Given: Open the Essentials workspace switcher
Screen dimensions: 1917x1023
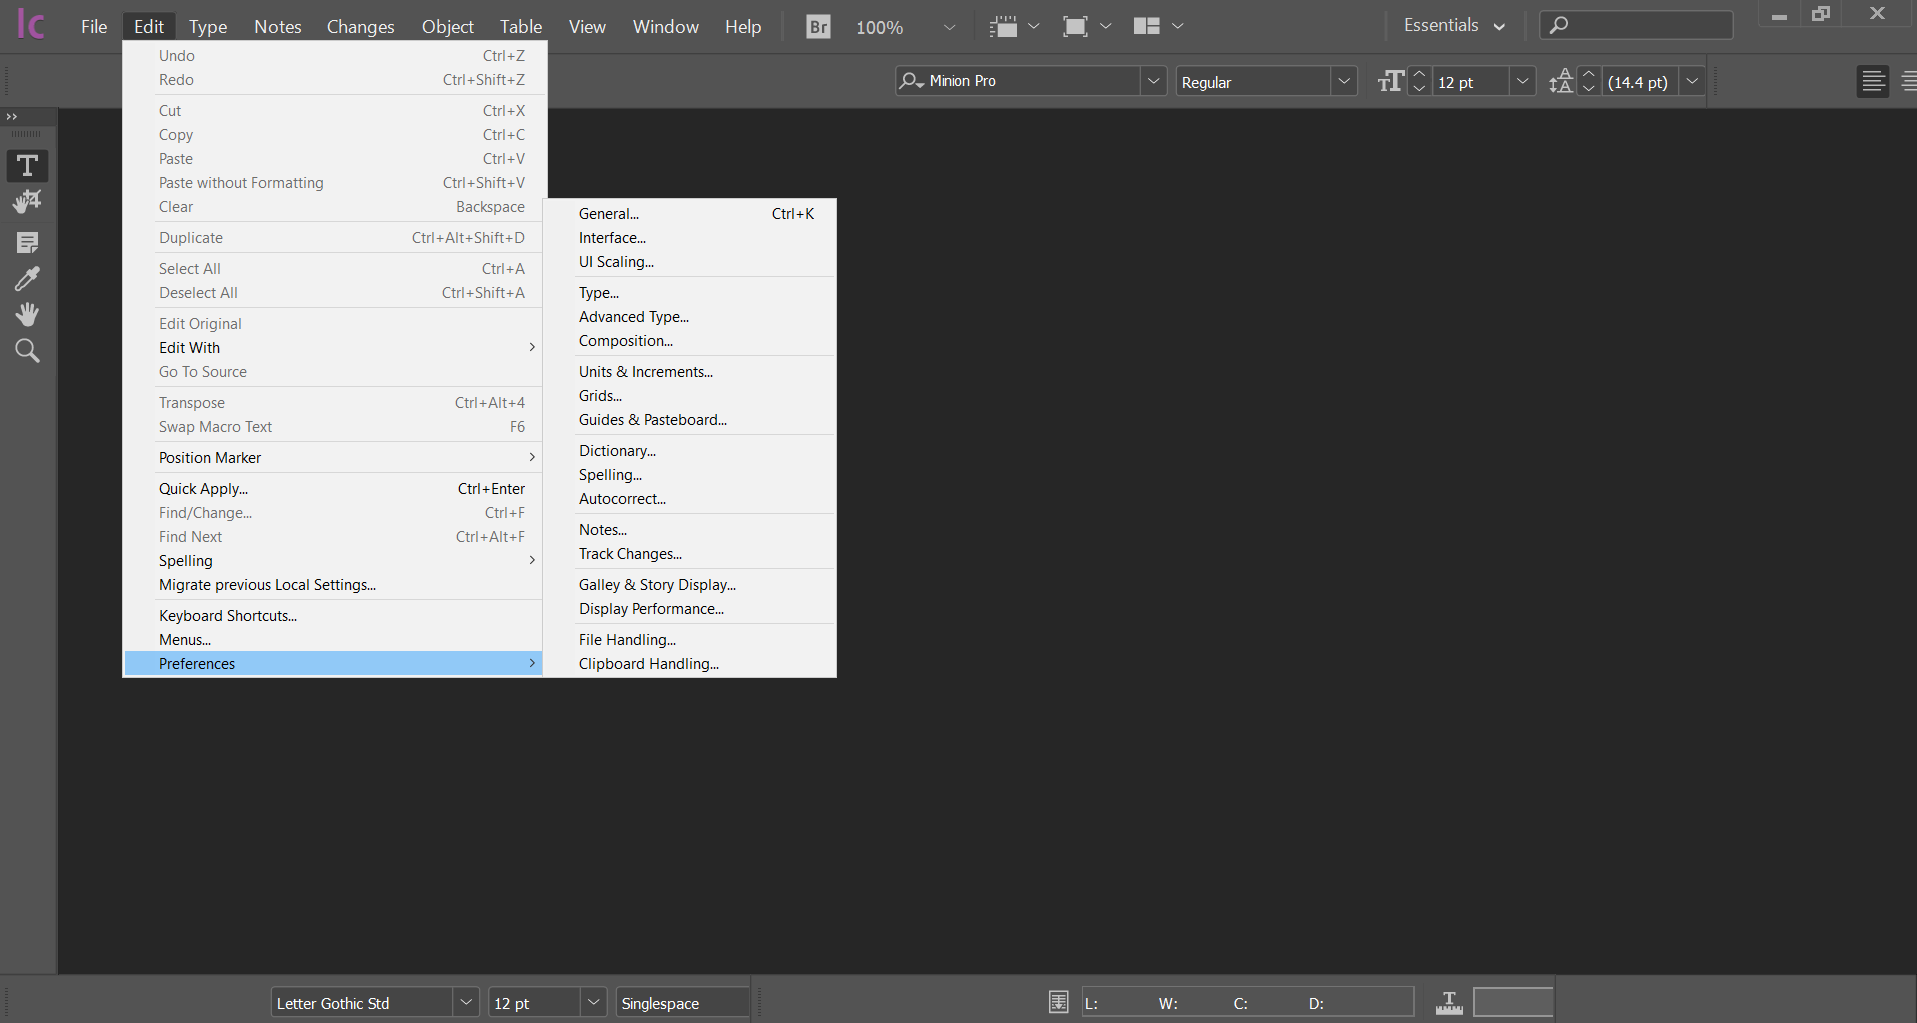Looking at the screenshot, I should (1454, 26).
